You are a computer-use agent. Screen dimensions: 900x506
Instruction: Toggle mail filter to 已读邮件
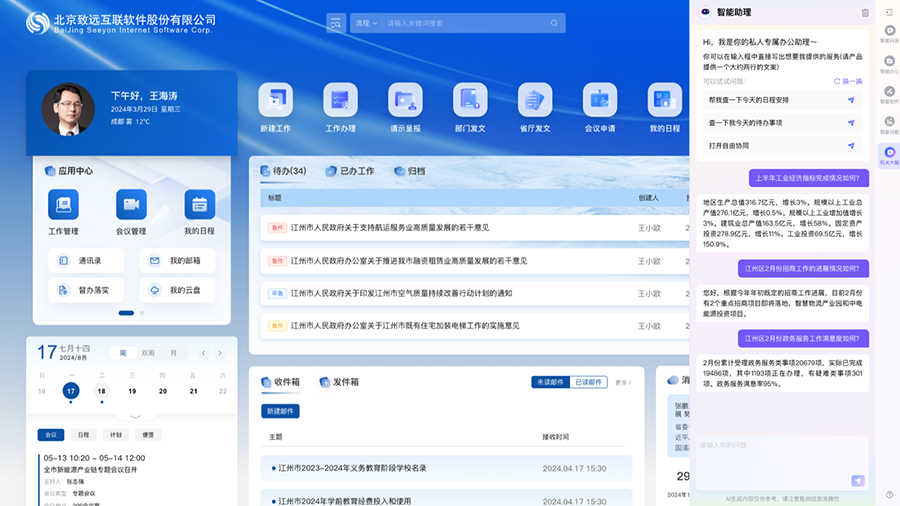(x=589, y=382)
